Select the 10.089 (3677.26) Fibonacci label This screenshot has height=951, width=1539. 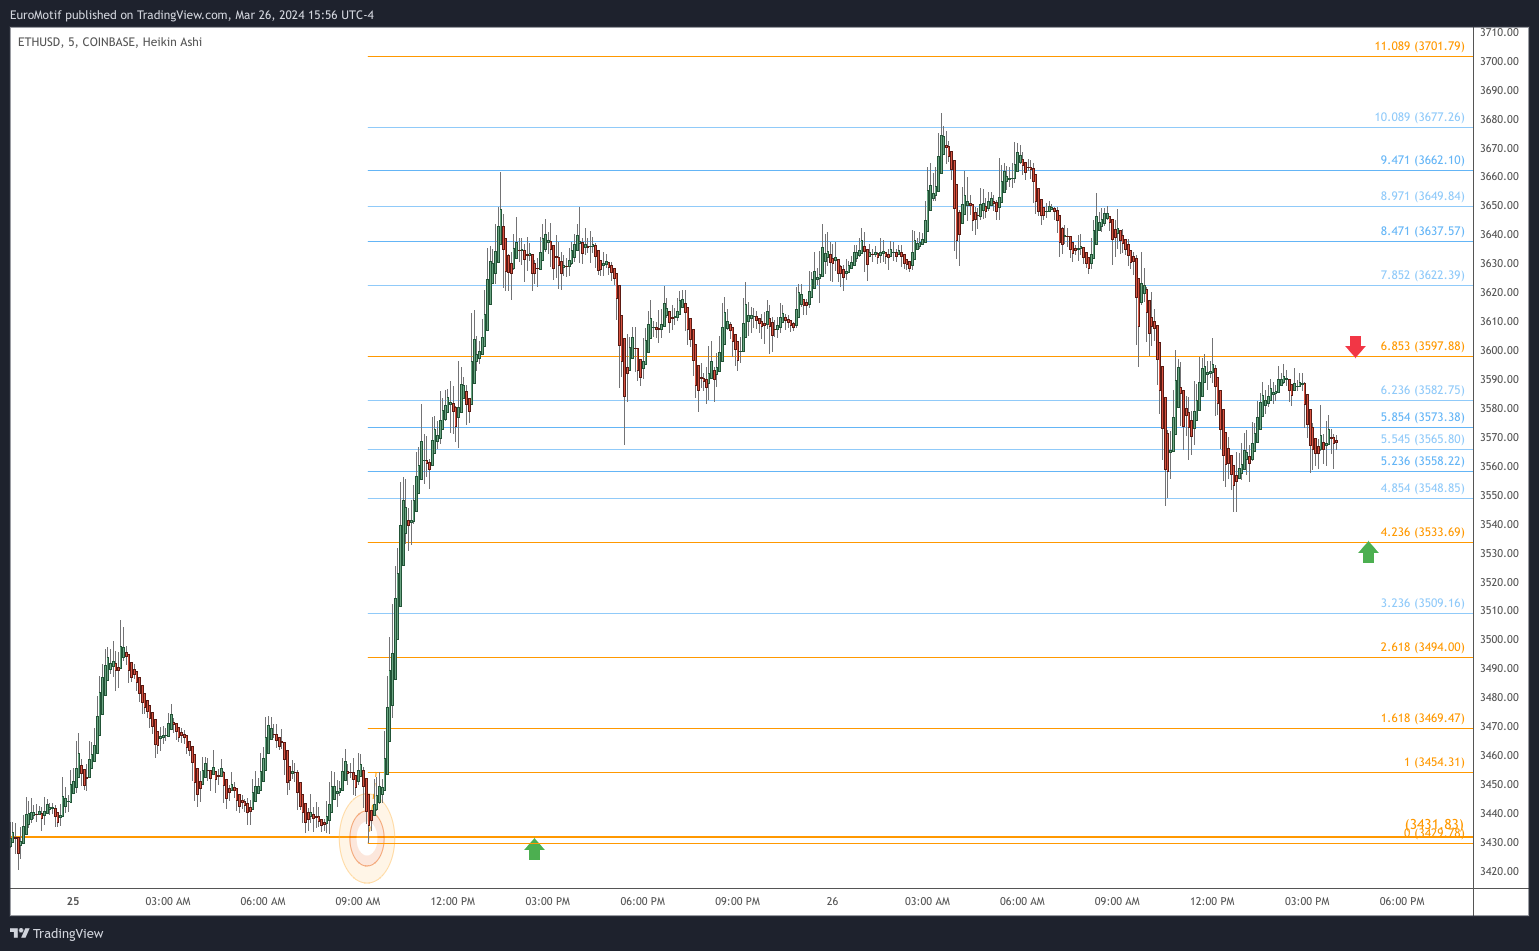[x=1419, y=117]
